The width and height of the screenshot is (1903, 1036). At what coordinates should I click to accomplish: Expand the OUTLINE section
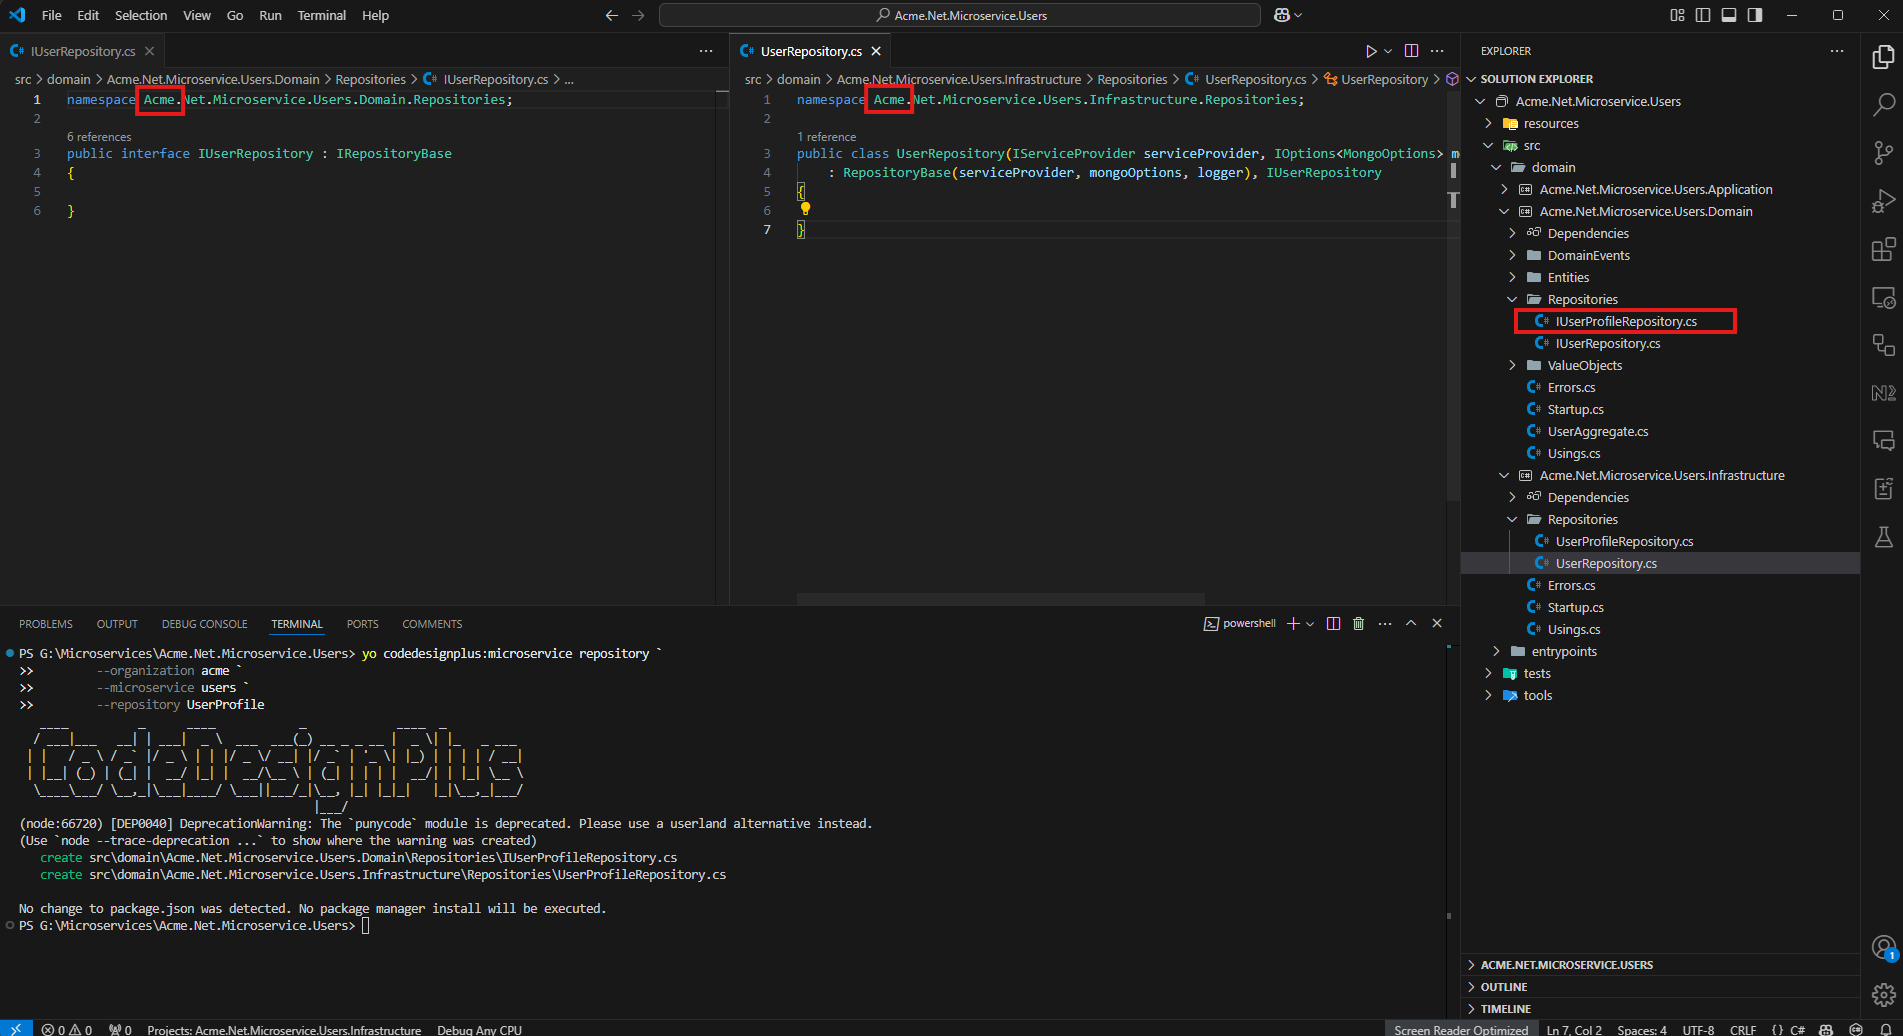pos(1503,987)
